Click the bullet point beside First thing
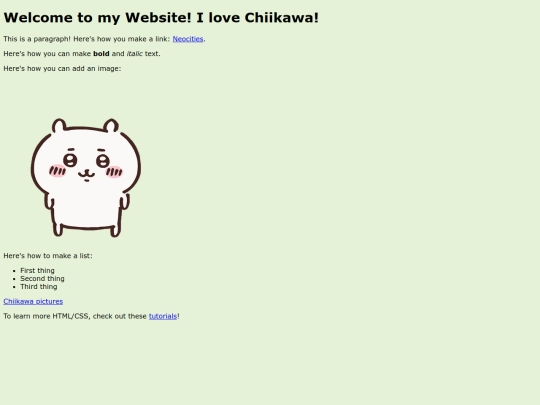540x405 pixels. point(14,271)
